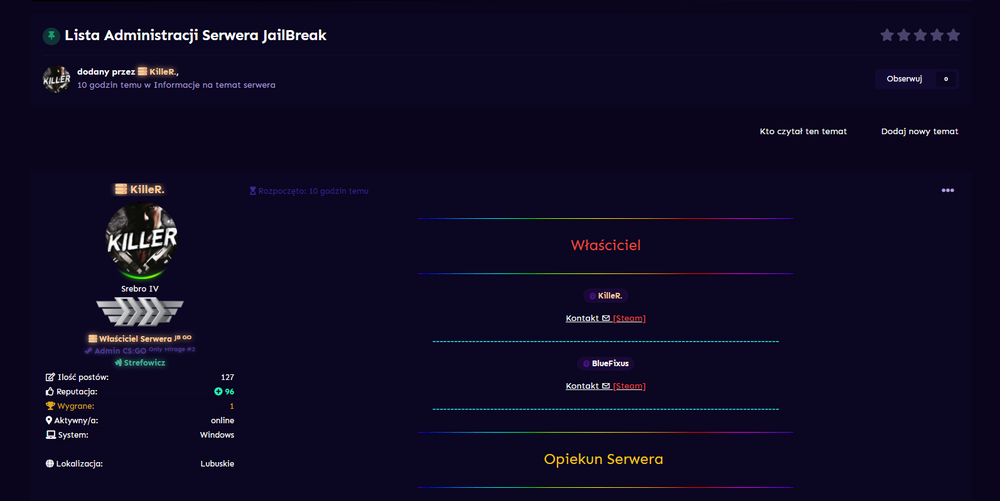Click the 'Właściciel Serwera' group badge
1000x501 pixels.
(140, 338)
